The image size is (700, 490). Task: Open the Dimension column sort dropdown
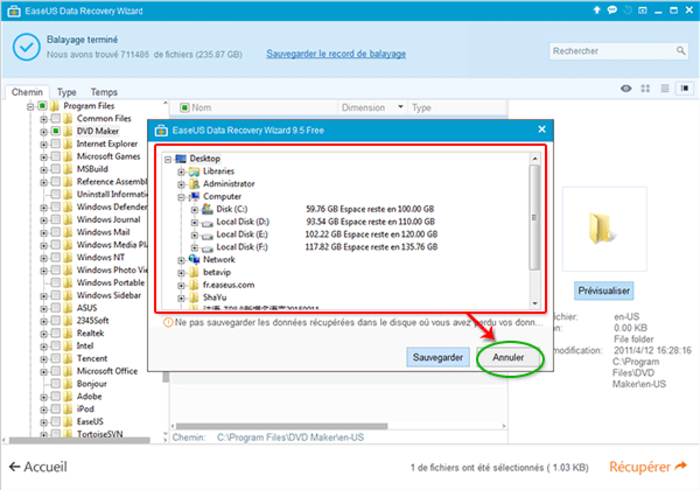pyautogui.click(x=400, y=107)
